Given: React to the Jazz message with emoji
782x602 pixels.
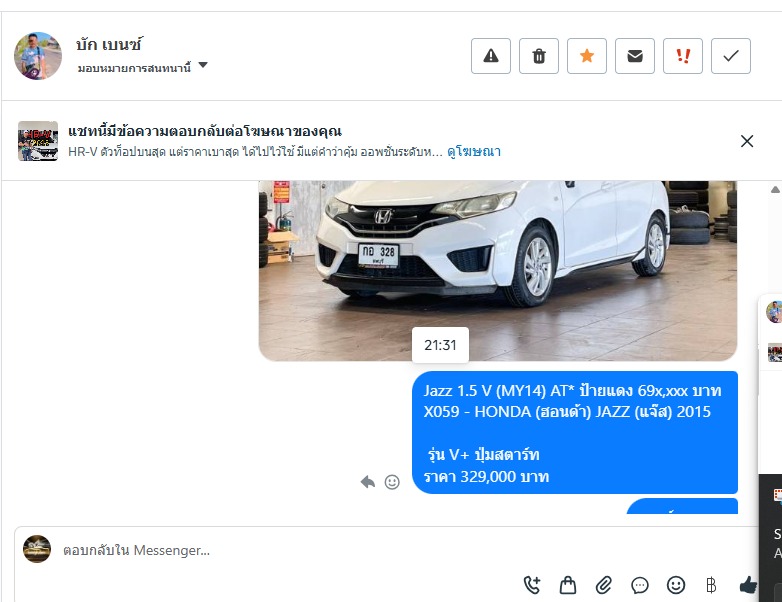Looking at the screenshot, I should point(392,482).
